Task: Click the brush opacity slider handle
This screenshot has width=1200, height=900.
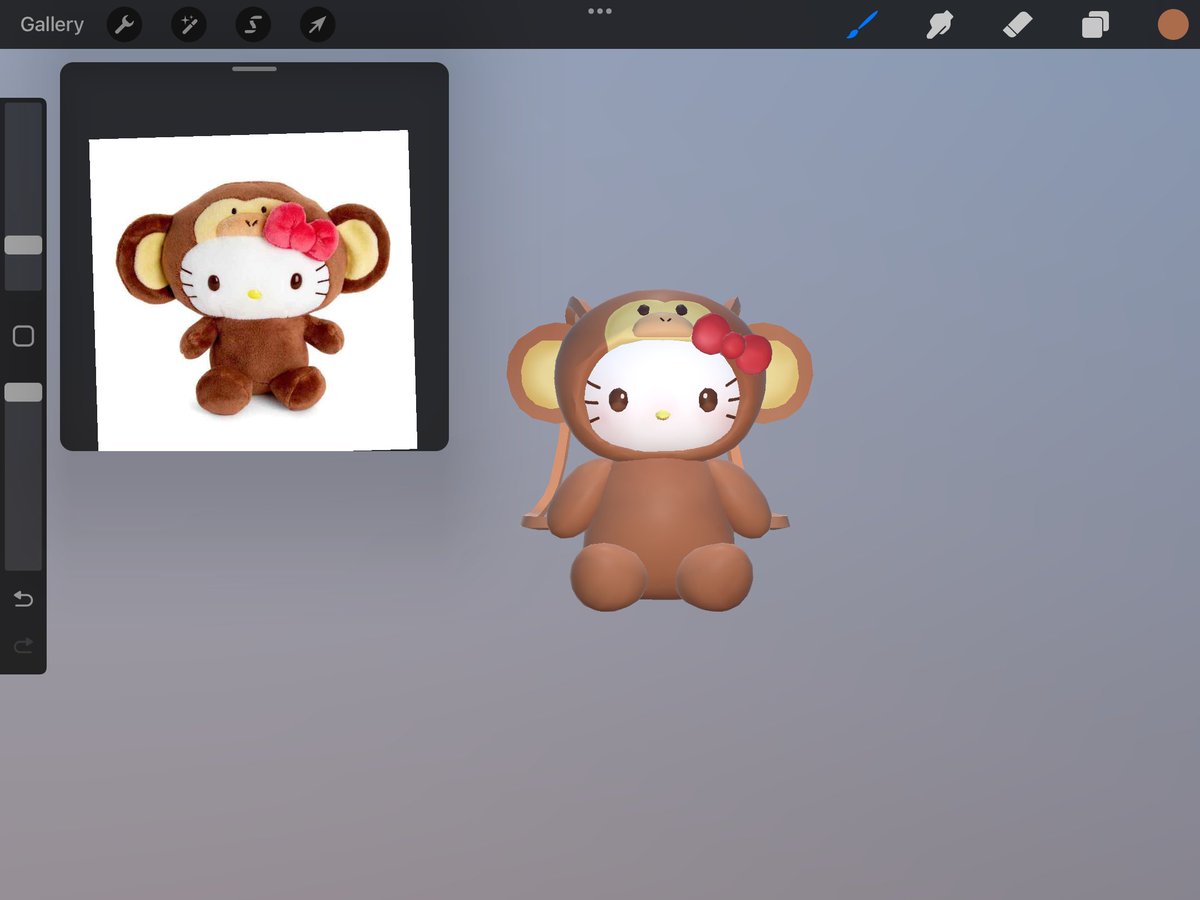Action: click(x=23, y=392)
